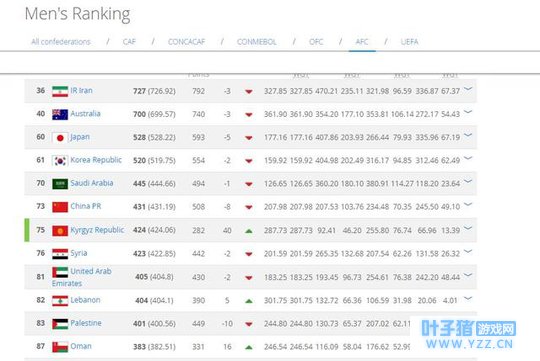
Task: Open the Japan team link
Action: tap(80, 137)
